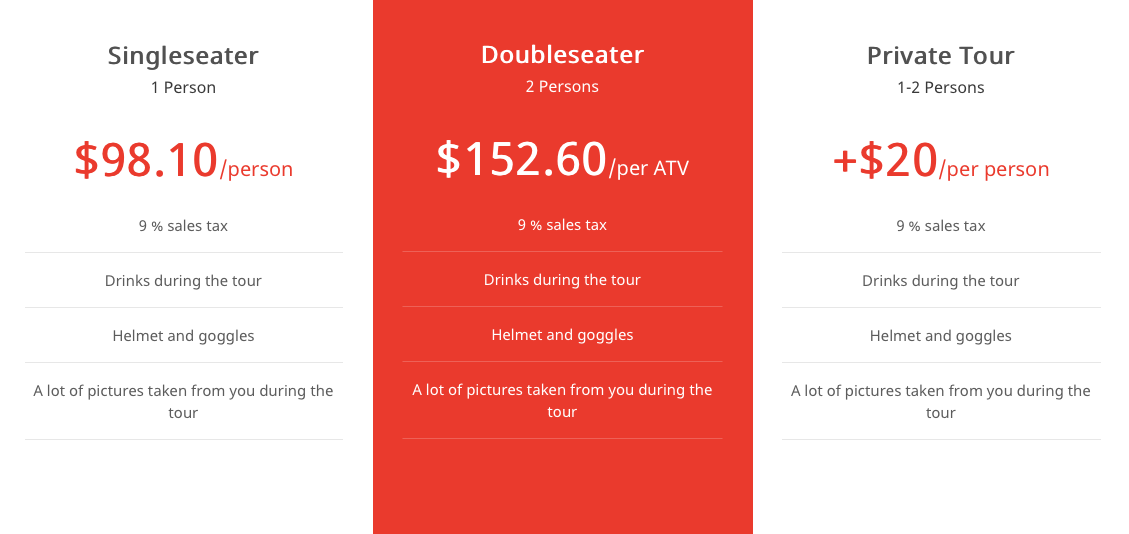The image size is (1129, 534).
Task: Select the Doubleseater plan title
Action: click(562, 55)
